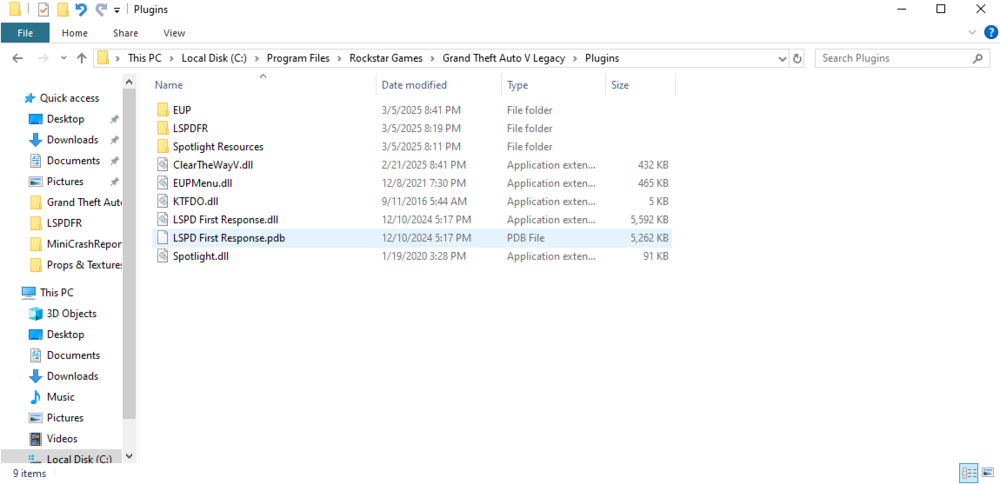Click the magnifying glass search icon
The width and height of the screenshot is (1000, 484).
[x=977, y=58]
